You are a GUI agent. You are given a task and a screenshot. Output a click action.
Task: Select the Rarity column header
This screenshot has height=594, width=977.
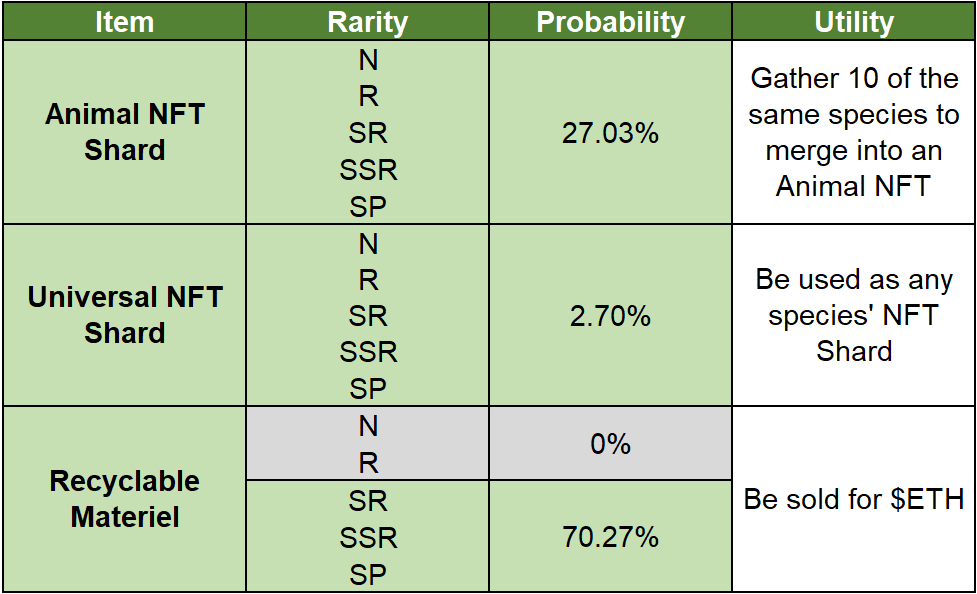click(368, 22)
